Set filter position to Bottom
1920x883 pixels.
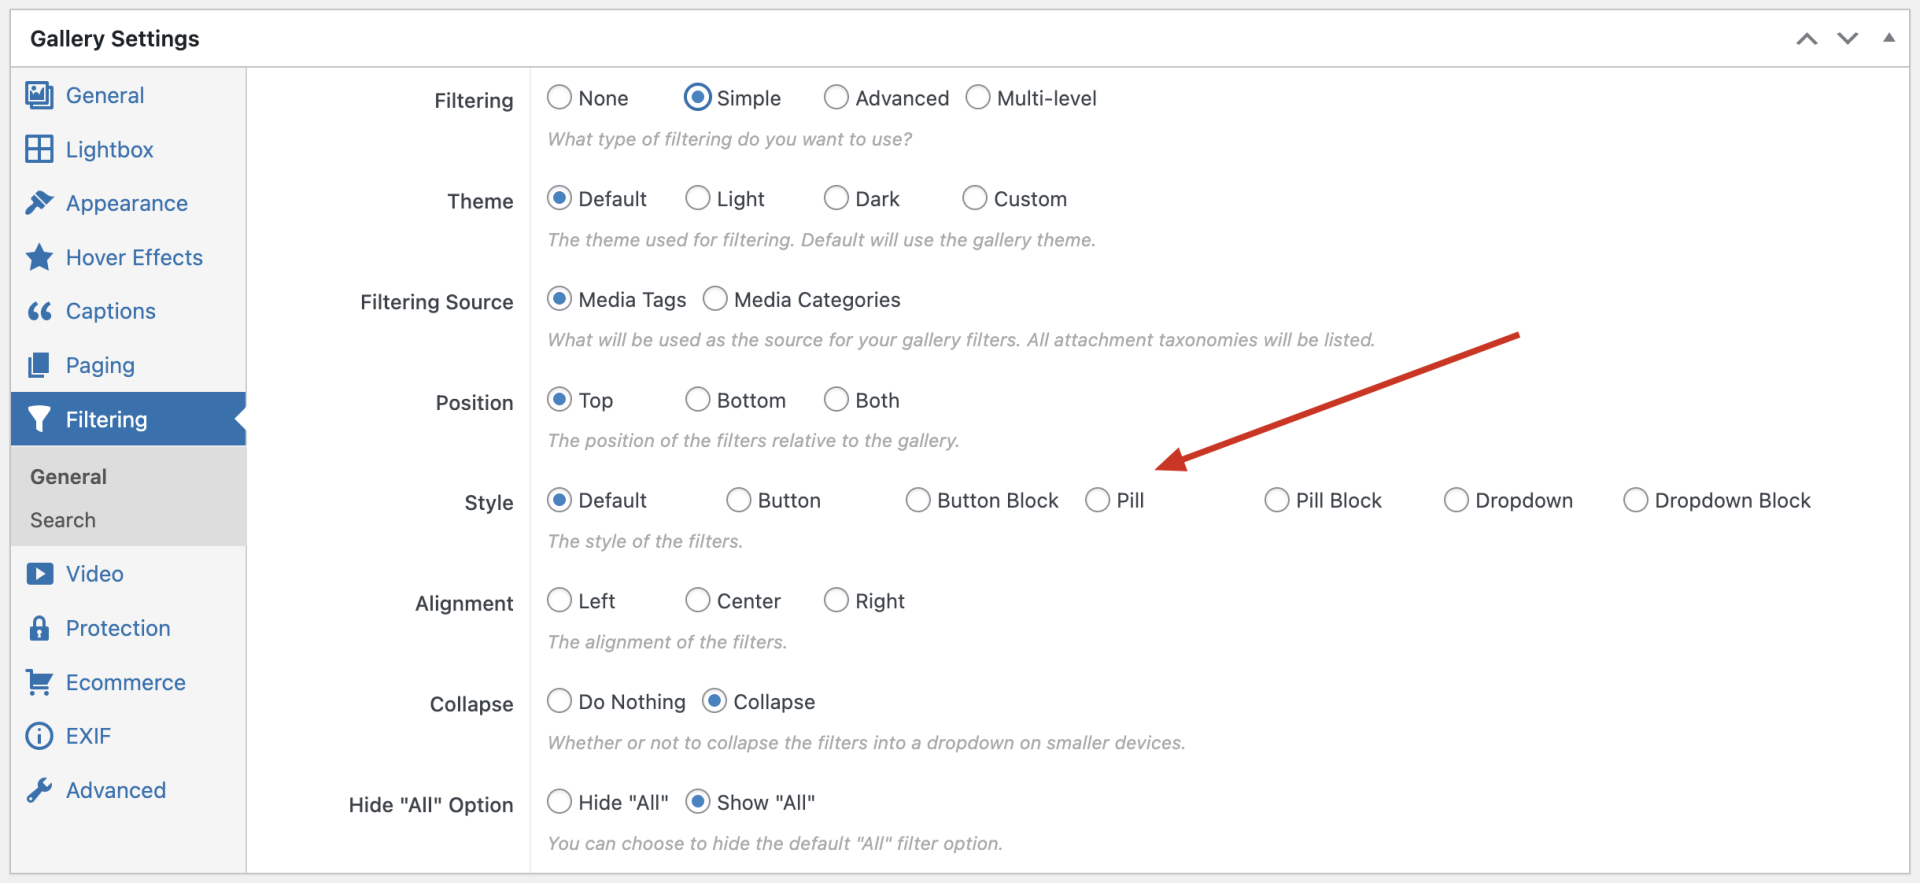pyautogui.click(x=698, y=399)
